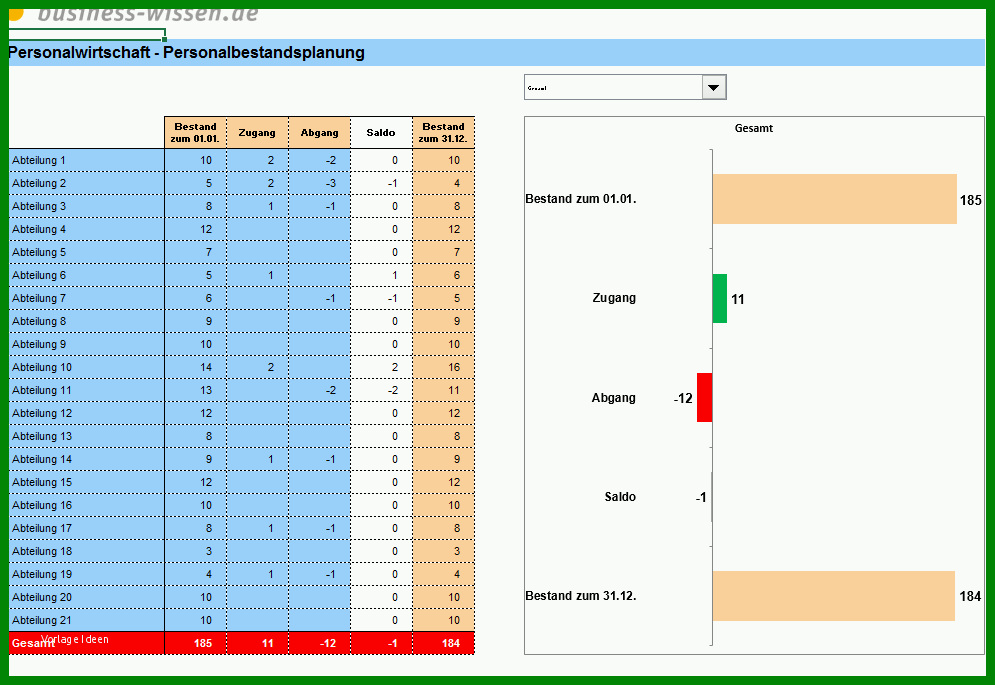This screenshot has width=995, height=685.
Task: Click the chart data label 185
Action: point(971,200)
